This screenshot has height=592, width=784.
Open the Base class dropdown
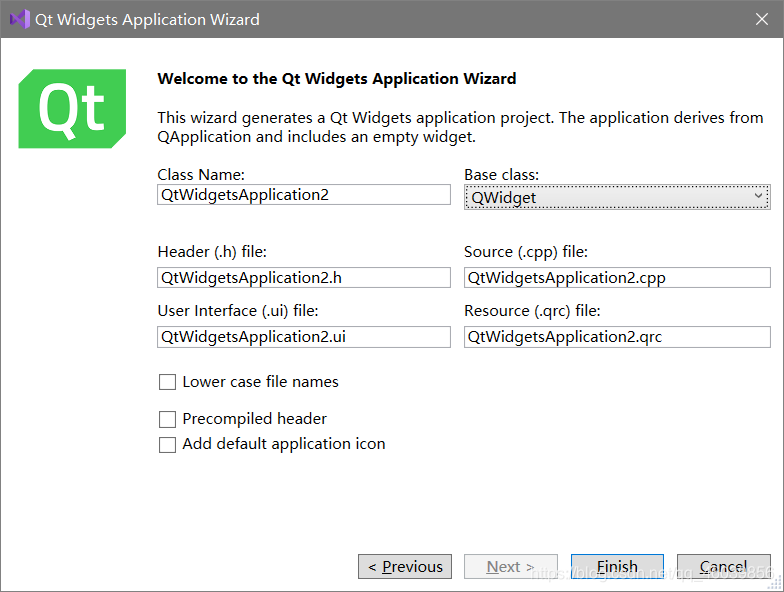[617, 198]
